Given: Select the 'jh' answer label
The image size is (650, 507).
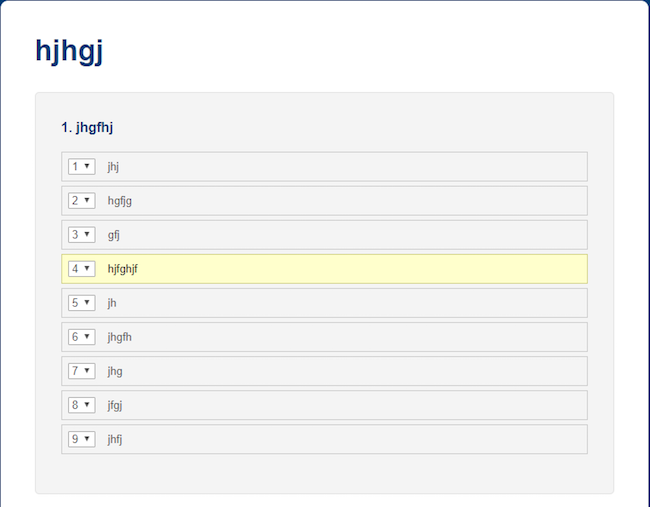Looking at the screenshot, I should (x=112, y=303).
